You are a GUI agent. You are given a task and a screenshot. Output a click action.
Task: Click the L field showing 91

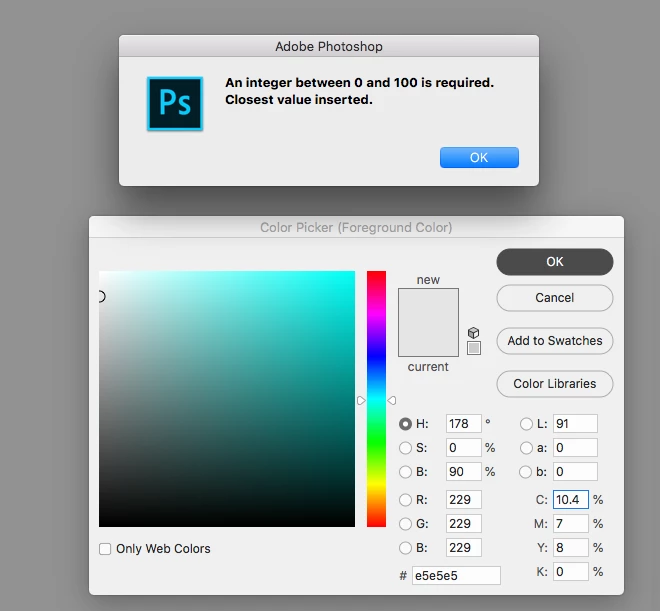pos(575,424)
